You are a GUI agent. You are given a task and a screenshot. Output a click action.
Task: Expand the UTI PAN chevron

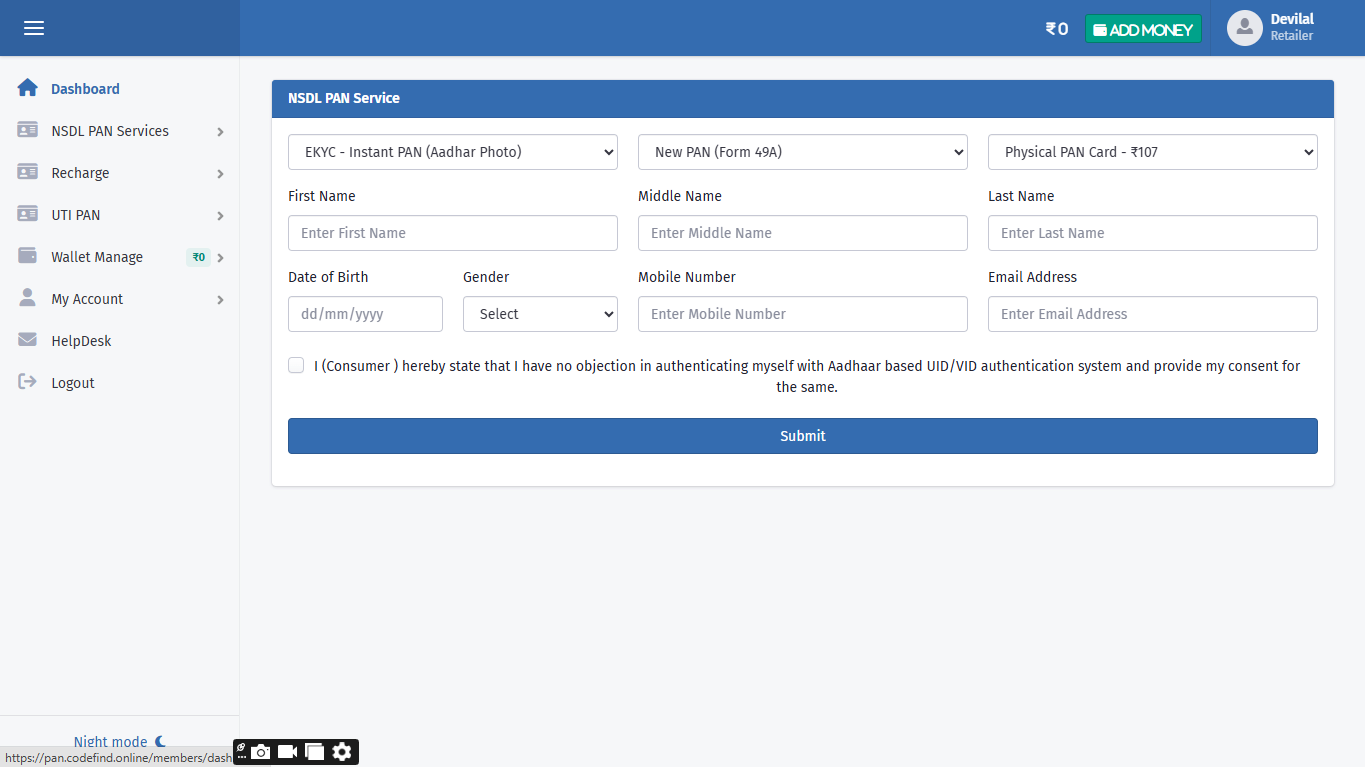pyautogui.click(x=220, y=216)
